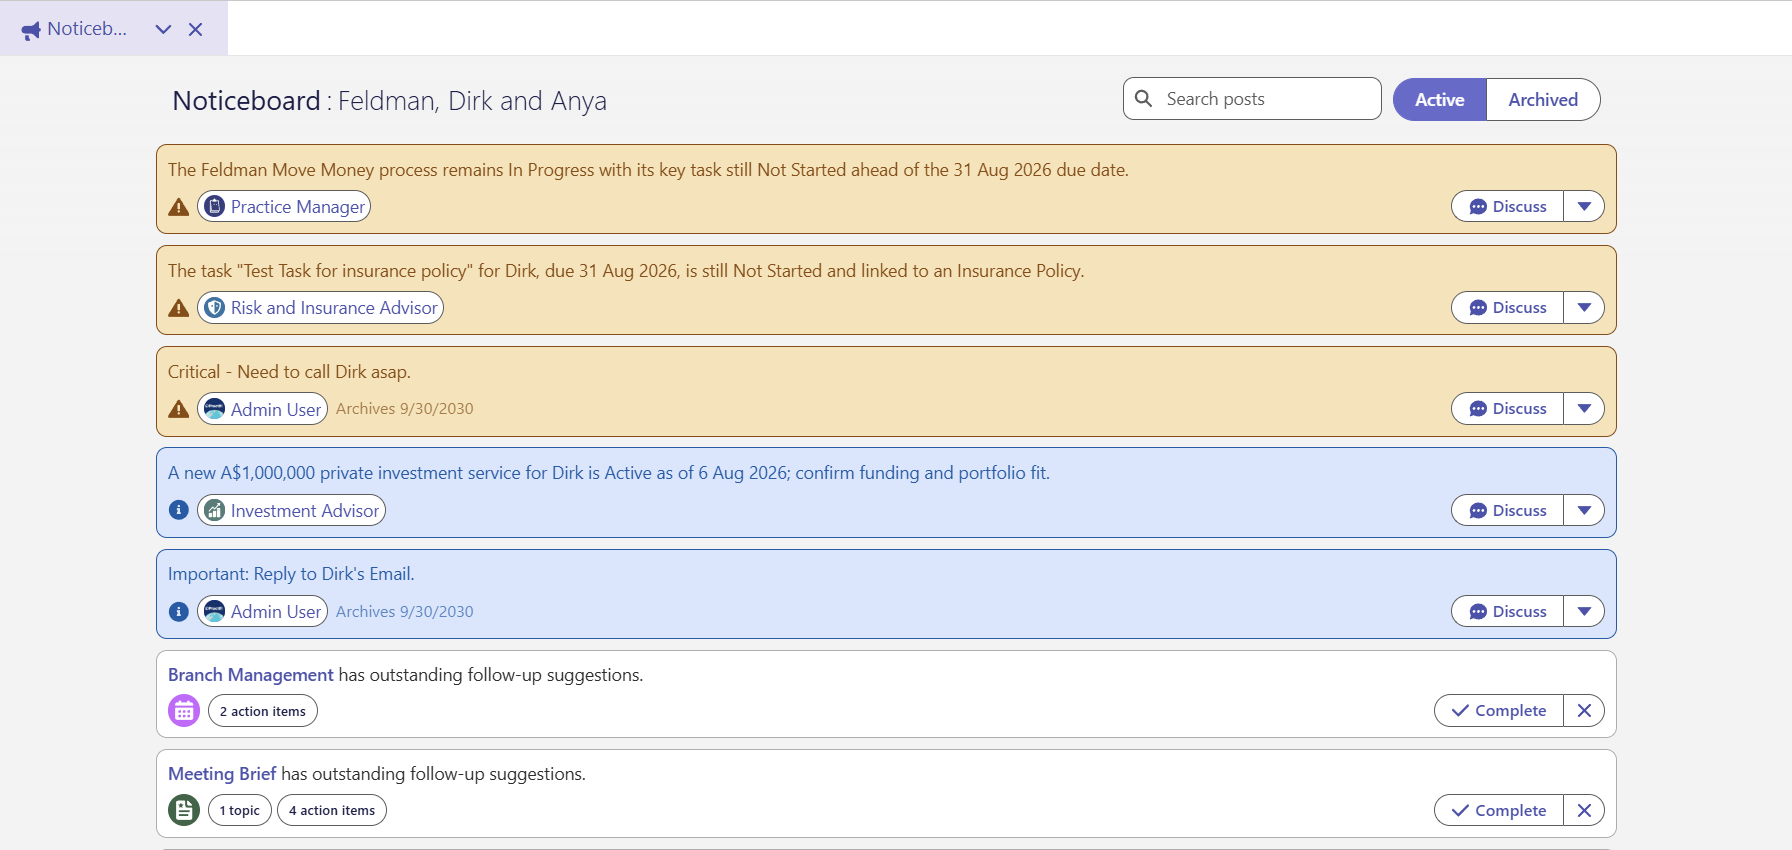
Task: Open the Meeting Brief link
Action: click(x=222, y=774)
